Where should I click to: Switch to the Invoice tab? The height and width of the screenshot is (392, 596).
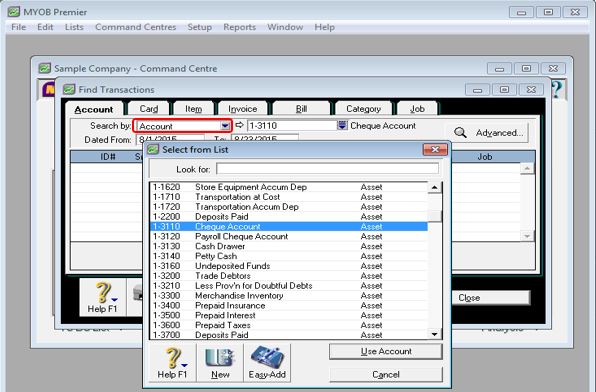tap(243, 109)
